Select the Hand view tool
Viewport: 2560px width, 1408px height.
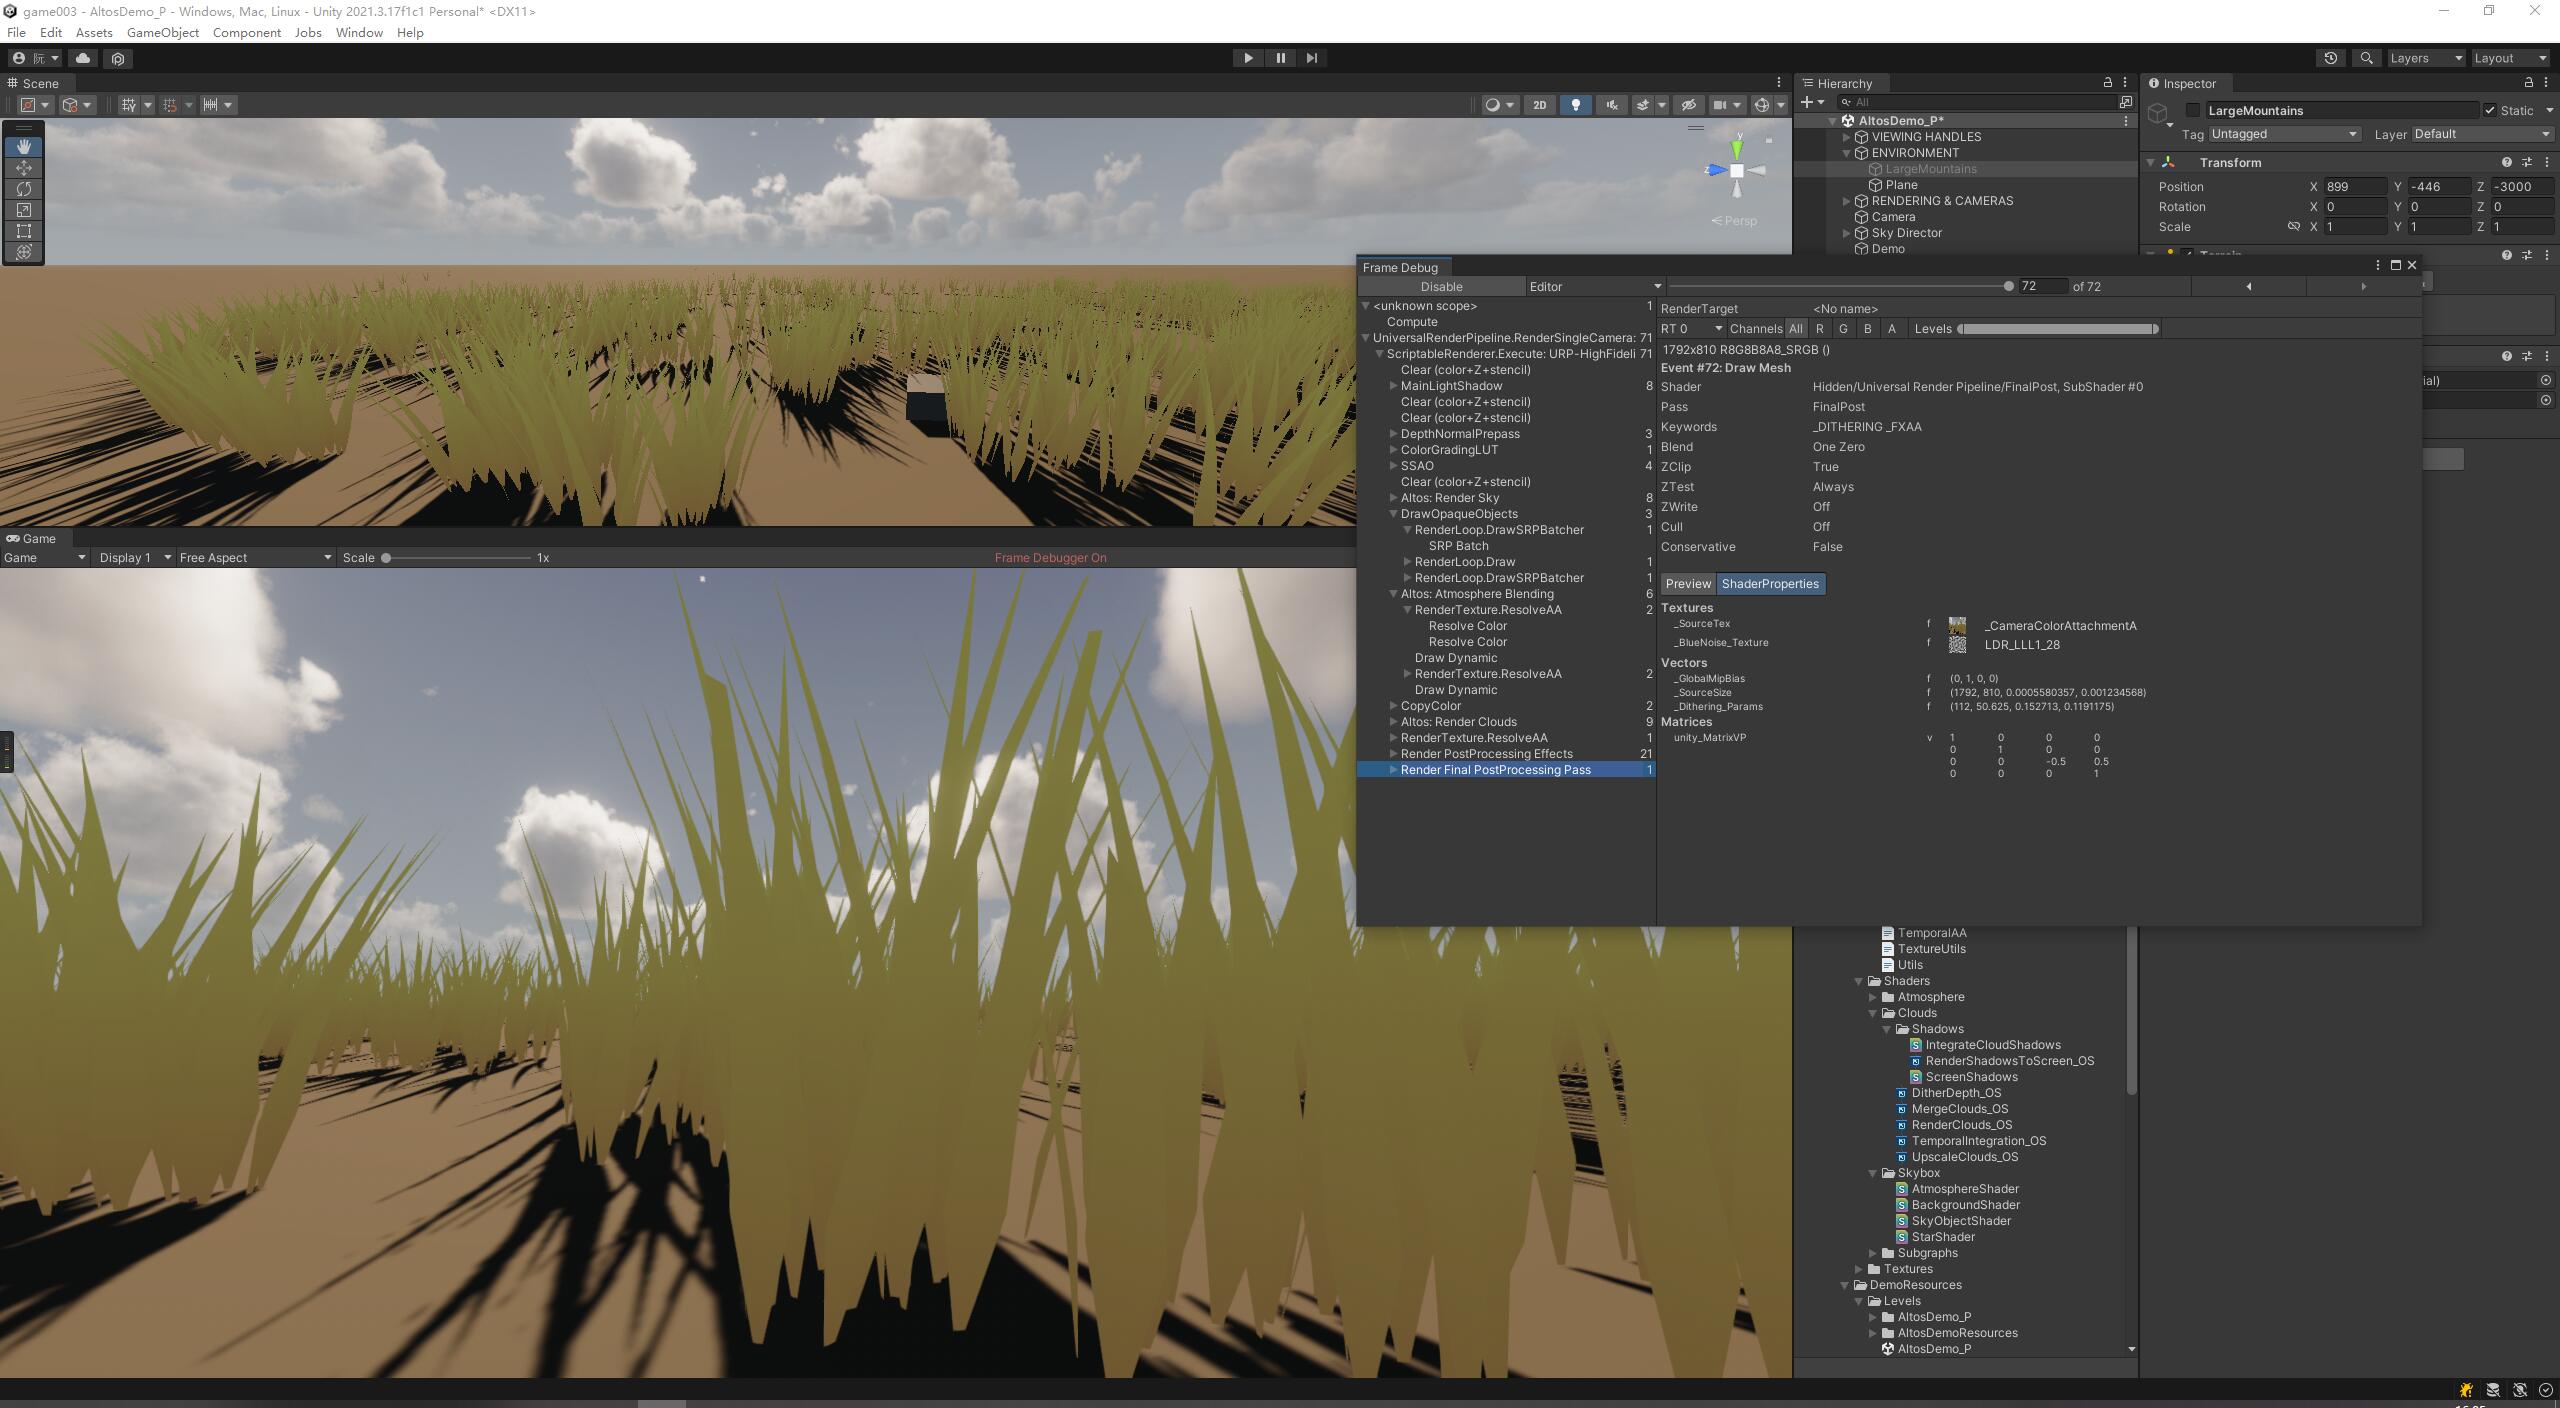click(x=24, y=146)
